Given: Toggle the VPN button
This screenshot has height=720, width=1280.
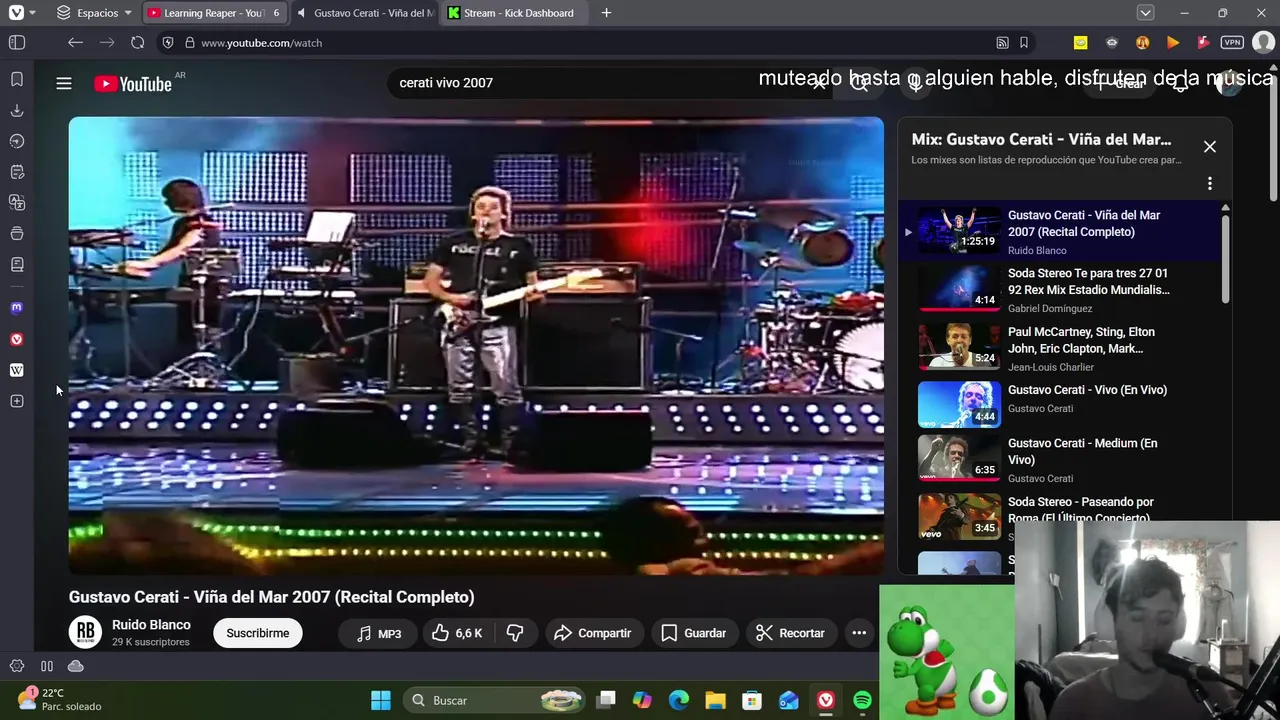Looking at the screenshot, I should 1232,43.
